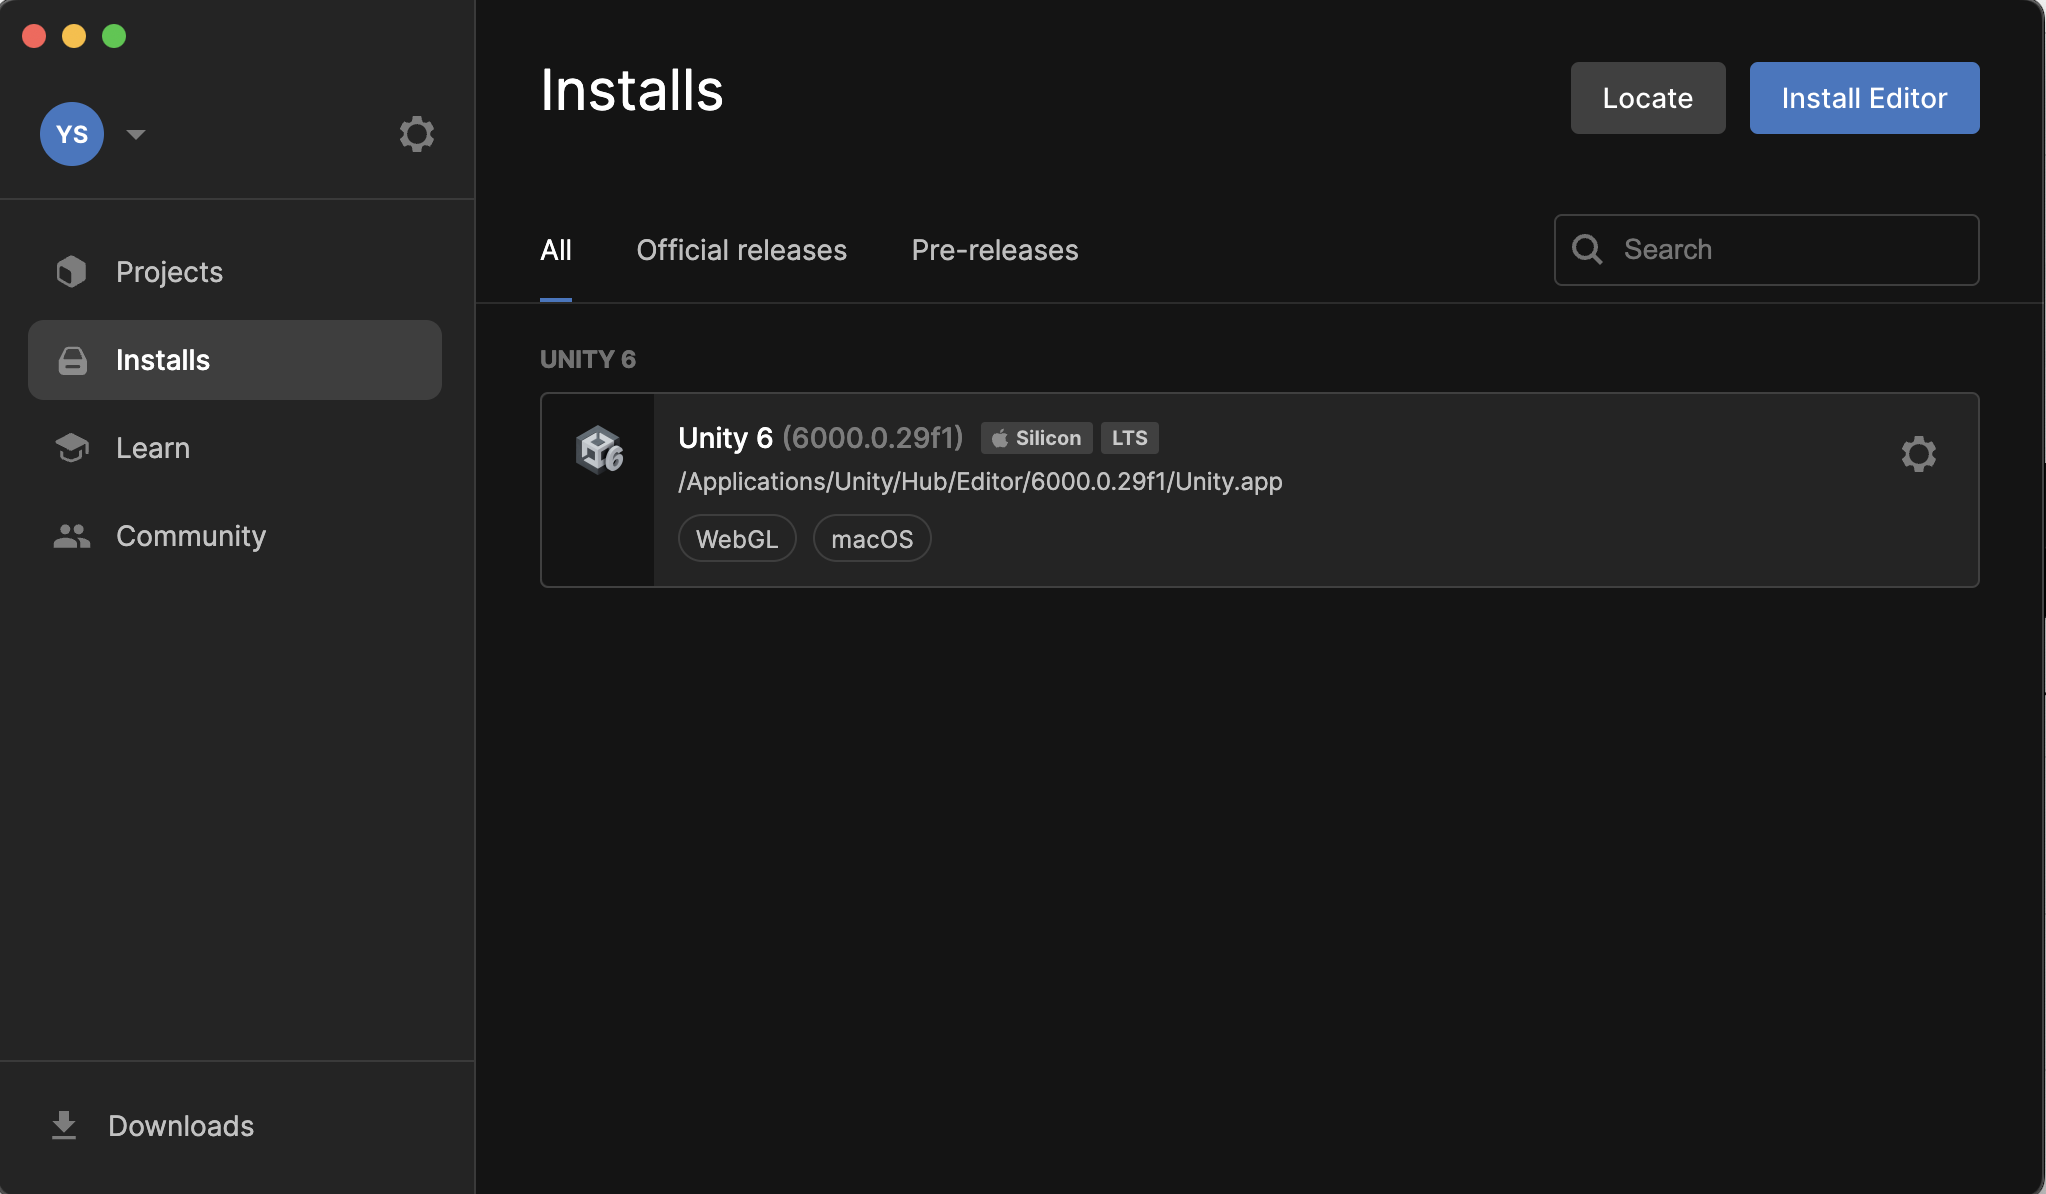Focus the Search input field
This screenshot has height=1194, width=2046.
(1767, 250)
